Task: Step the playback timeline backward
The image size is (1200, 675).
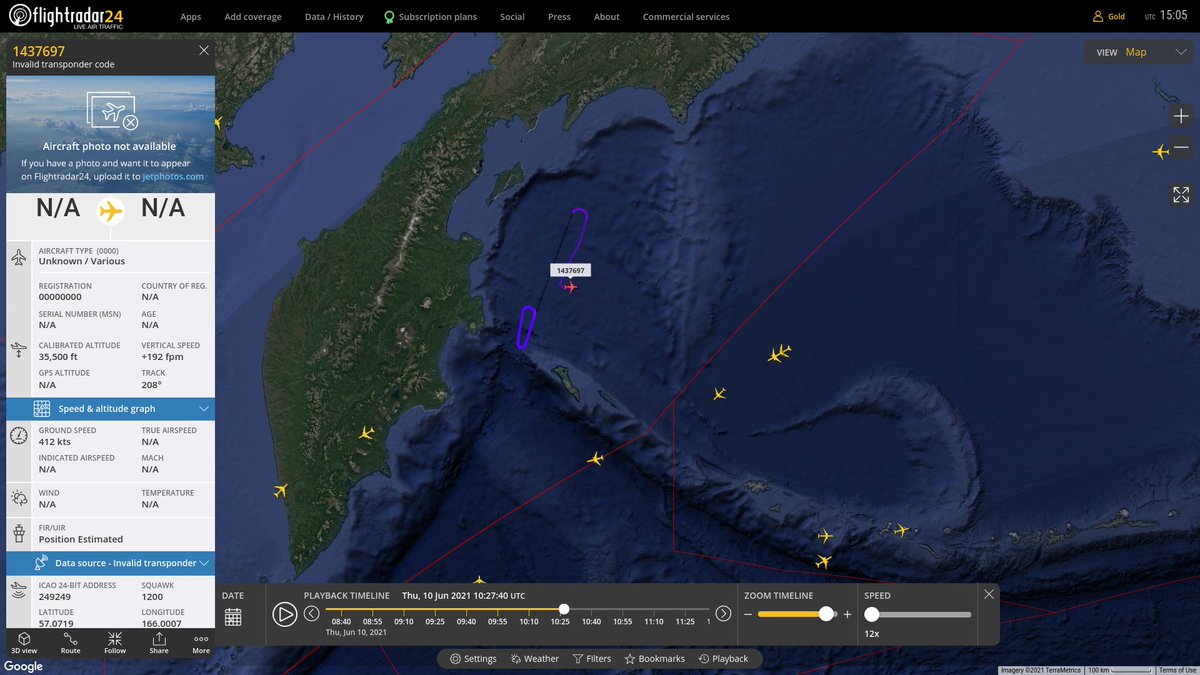Action: tap(311, 613)
